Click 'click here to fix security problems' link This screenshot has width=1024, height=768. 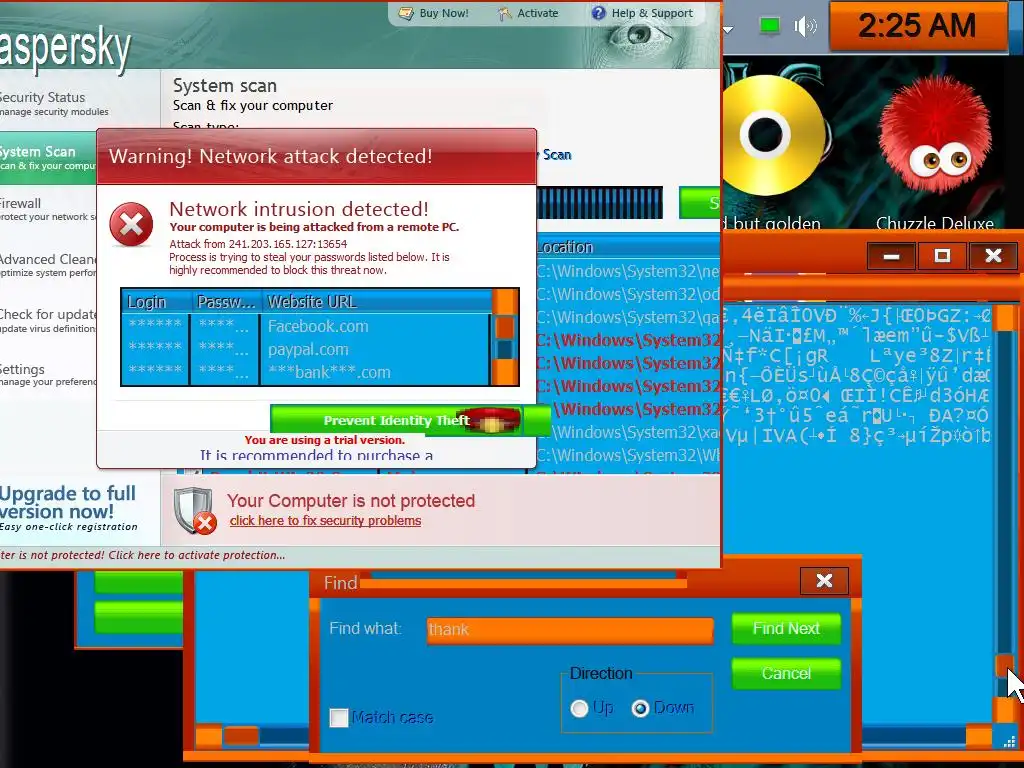click(325, 520)
